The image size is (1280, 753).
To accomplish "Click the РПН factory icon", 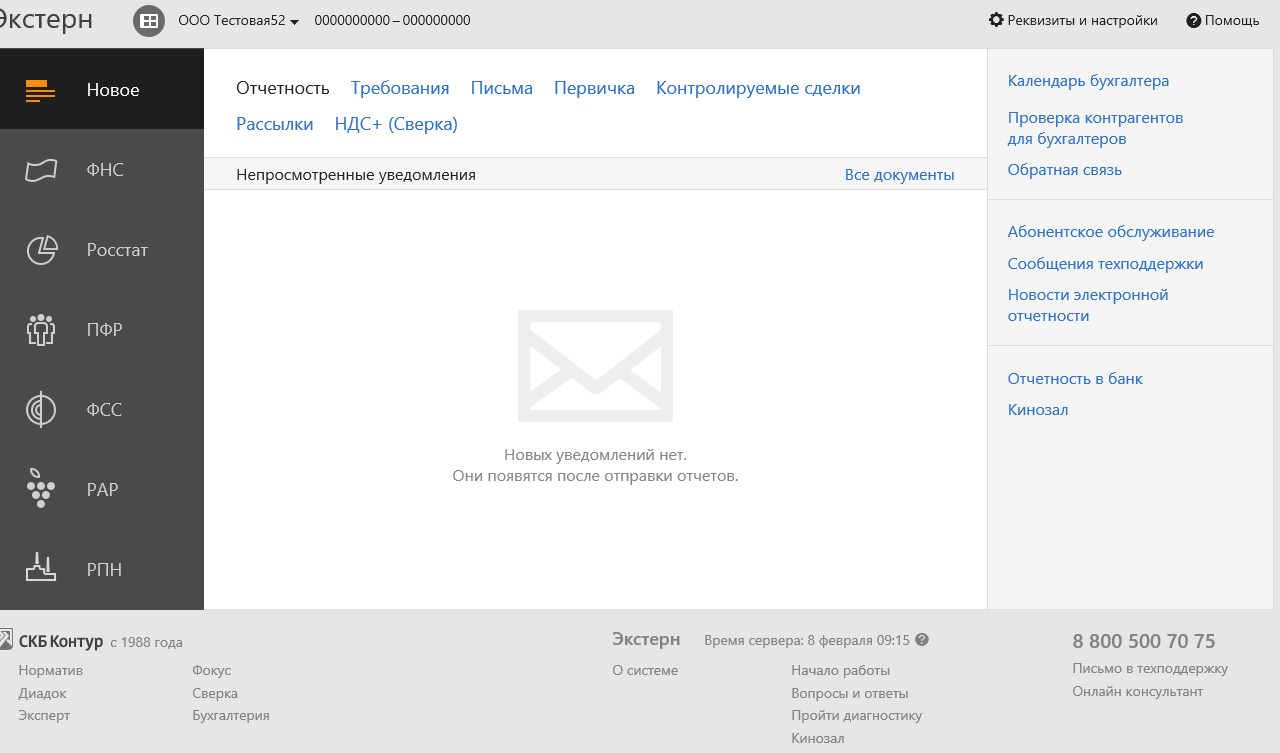I will tap(39, 568).
